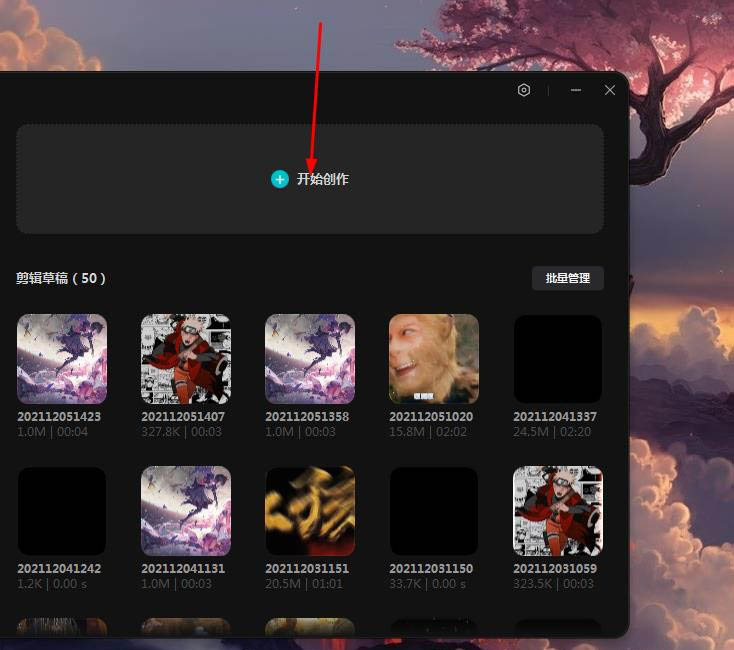Click size info 20.5M | 01:01
734x650 pixels.
tap(304, 584)
